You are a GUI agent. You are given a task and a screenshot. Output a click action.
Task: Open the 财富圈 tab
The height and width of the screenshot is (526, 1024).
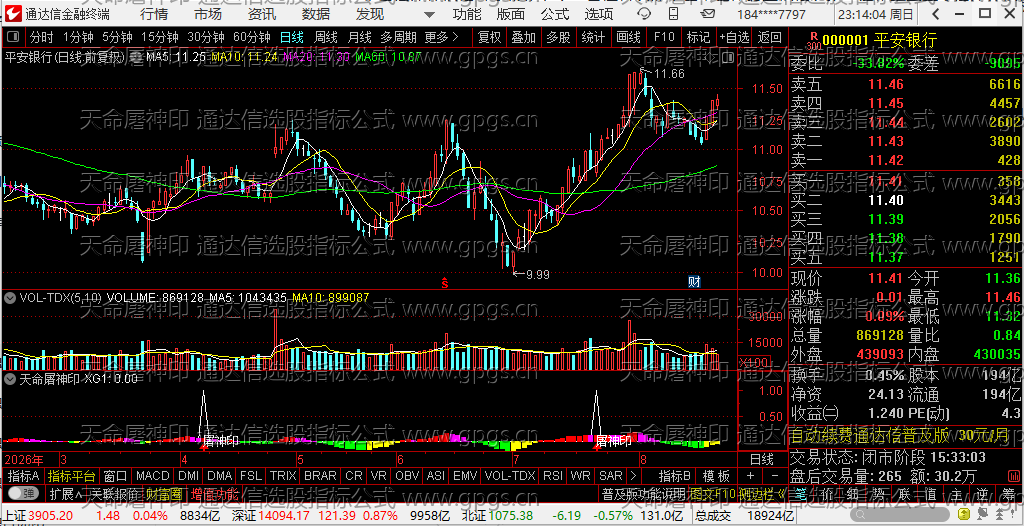(165, 493)
